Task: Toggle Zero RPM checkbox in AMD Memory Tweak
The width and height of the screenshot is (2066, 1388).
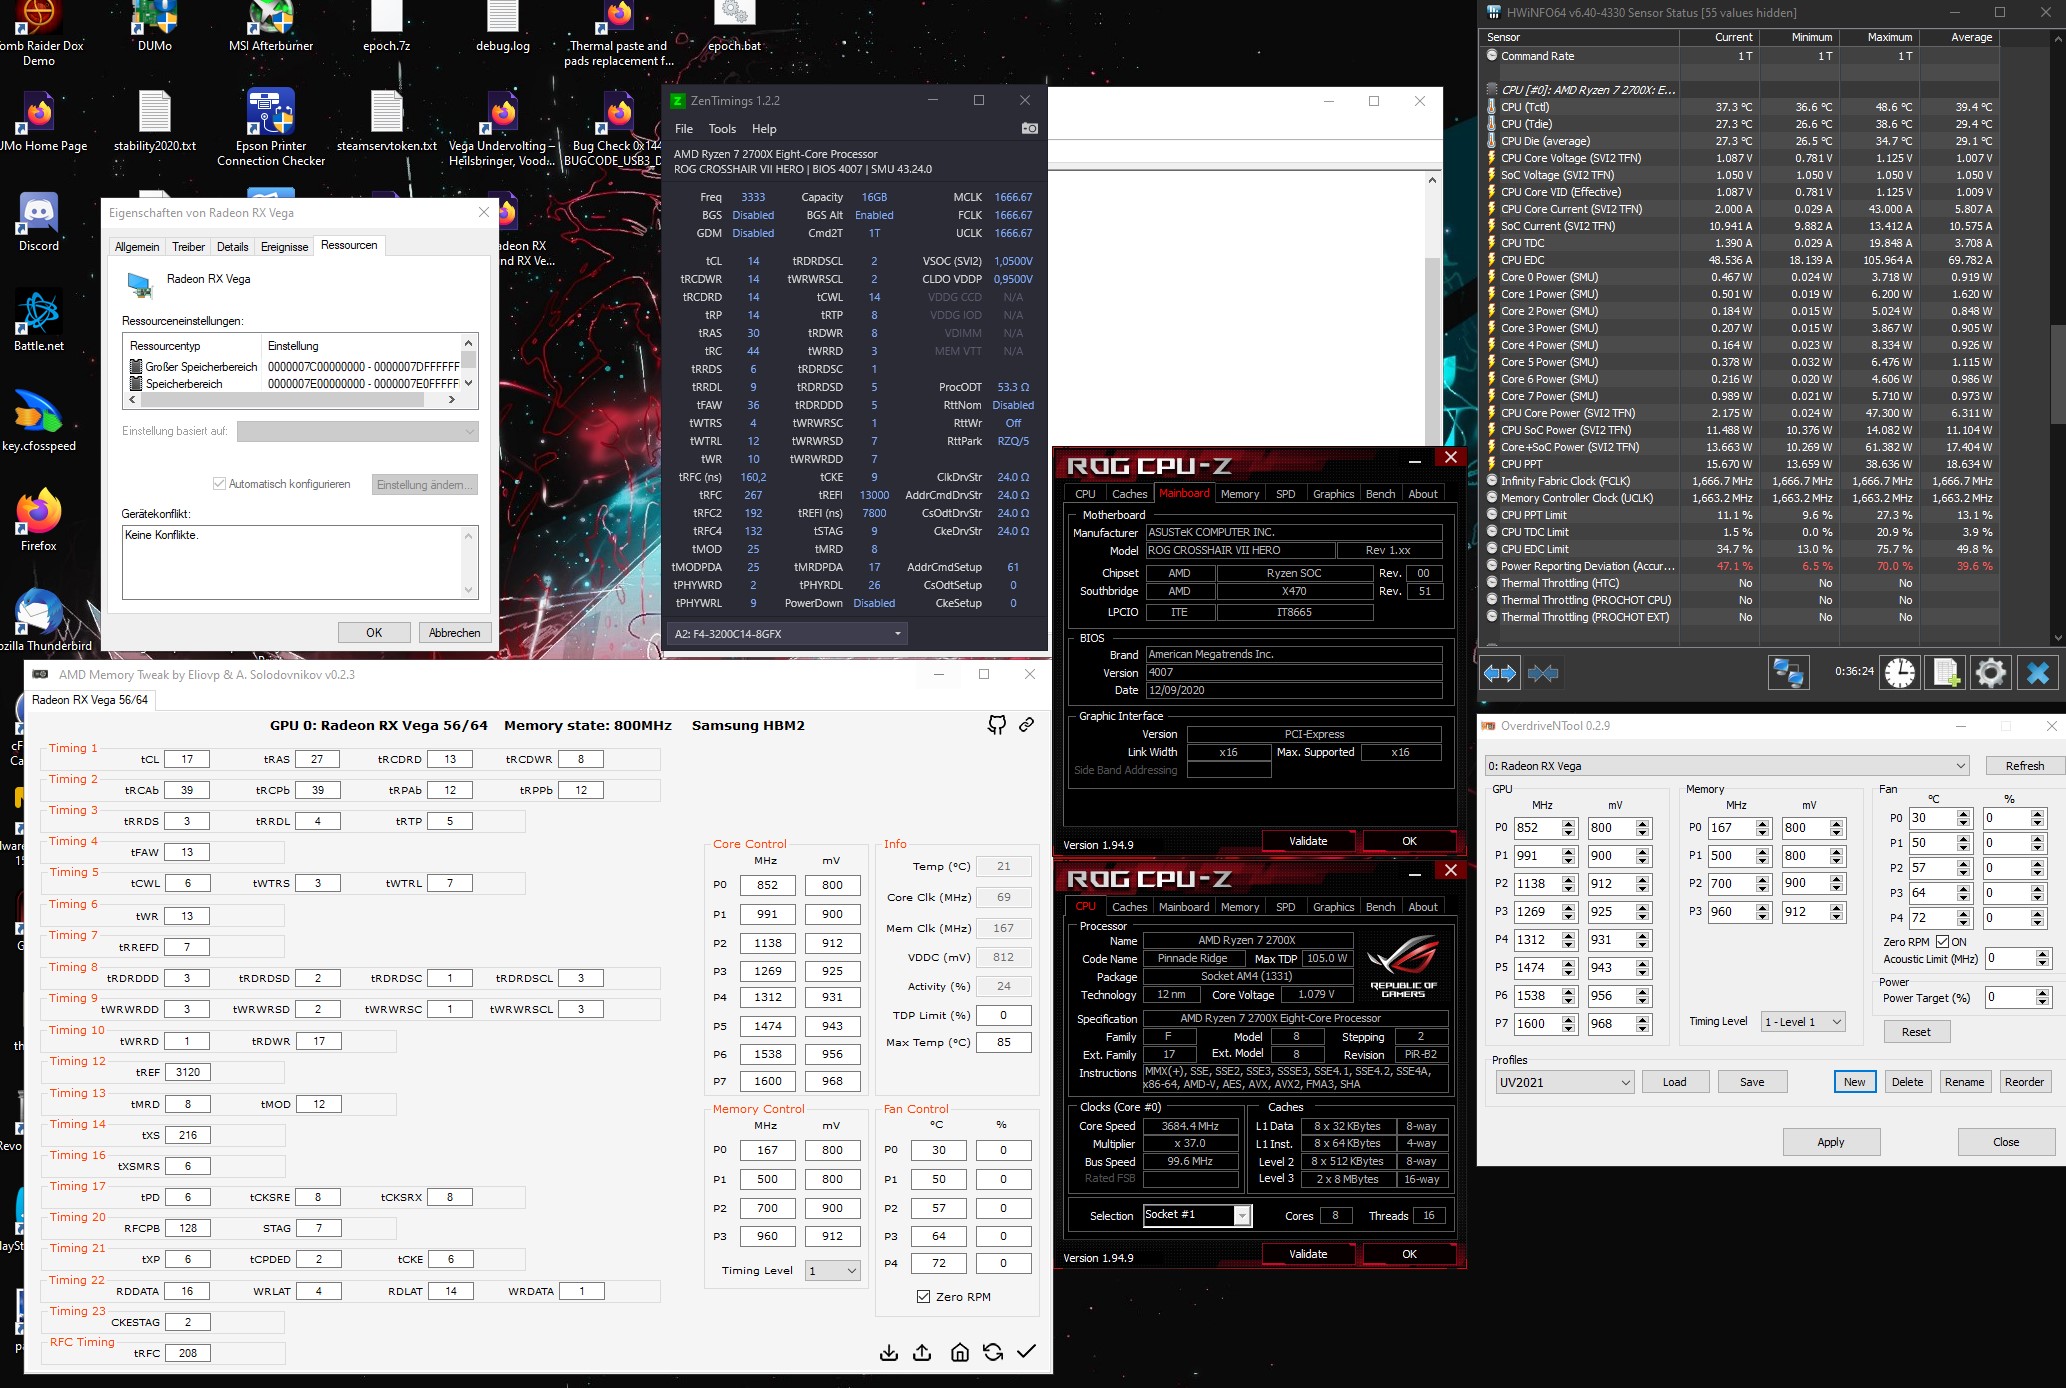Action: pos(923,1297)
